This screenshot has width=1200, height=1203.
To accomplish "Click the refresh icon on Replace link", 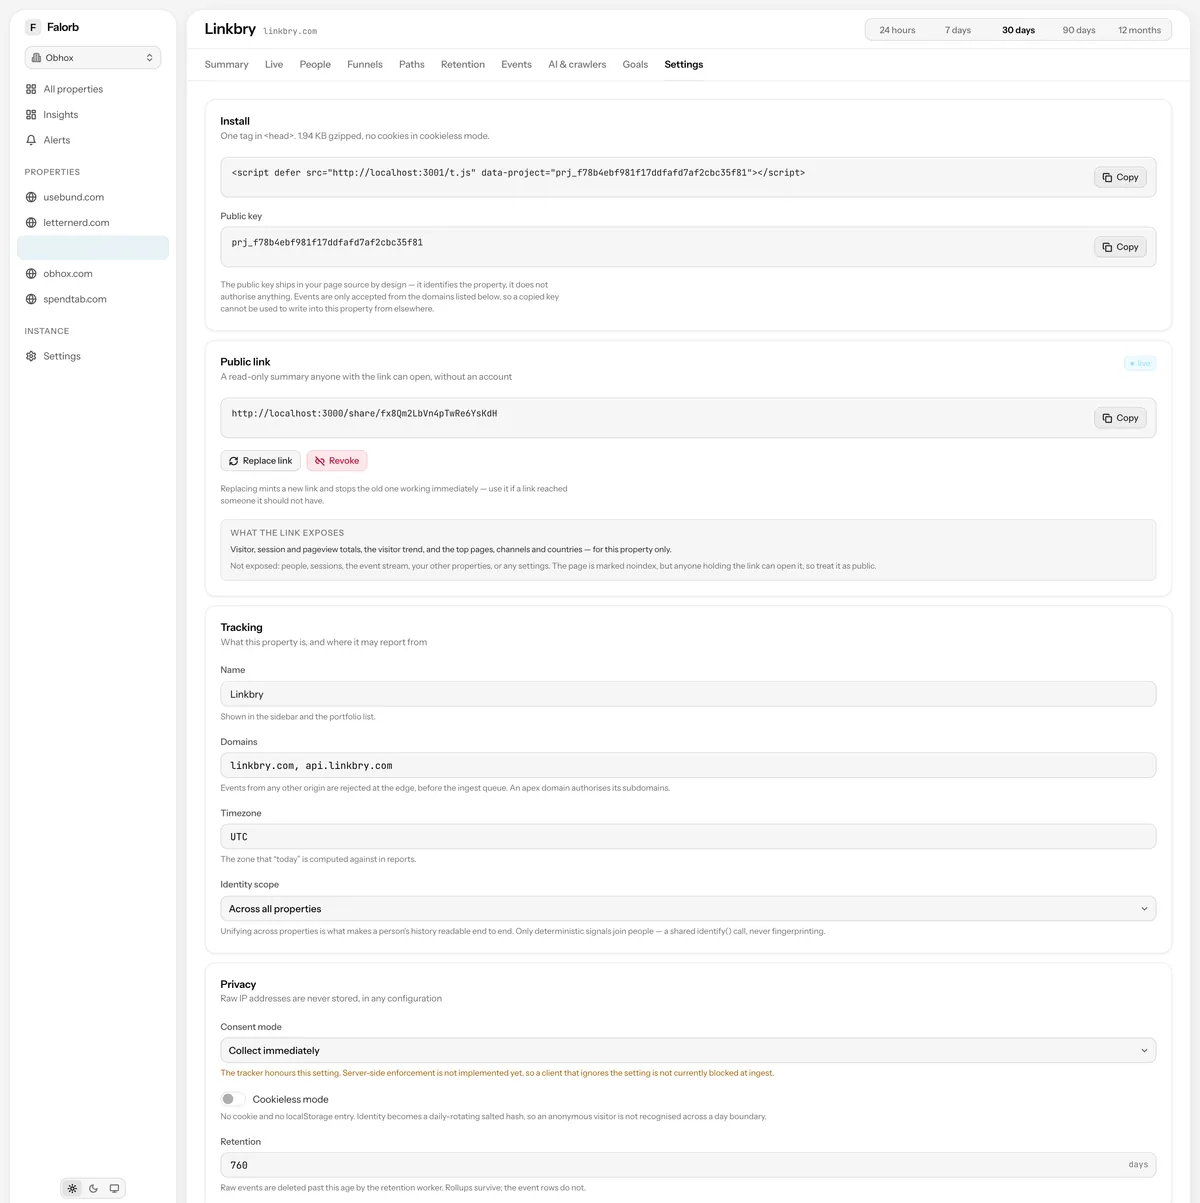I will (234, 461).
